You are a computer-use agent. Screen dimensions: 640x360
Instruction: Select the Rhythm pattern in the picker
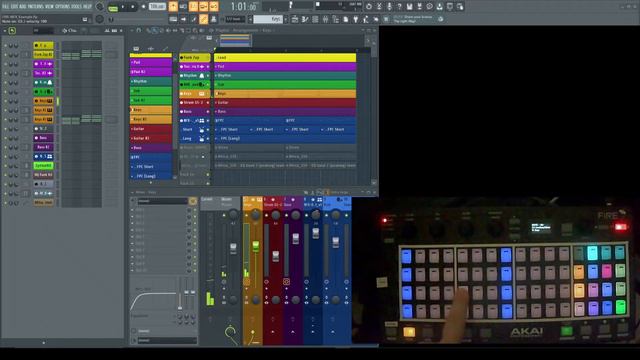point(151,81)
